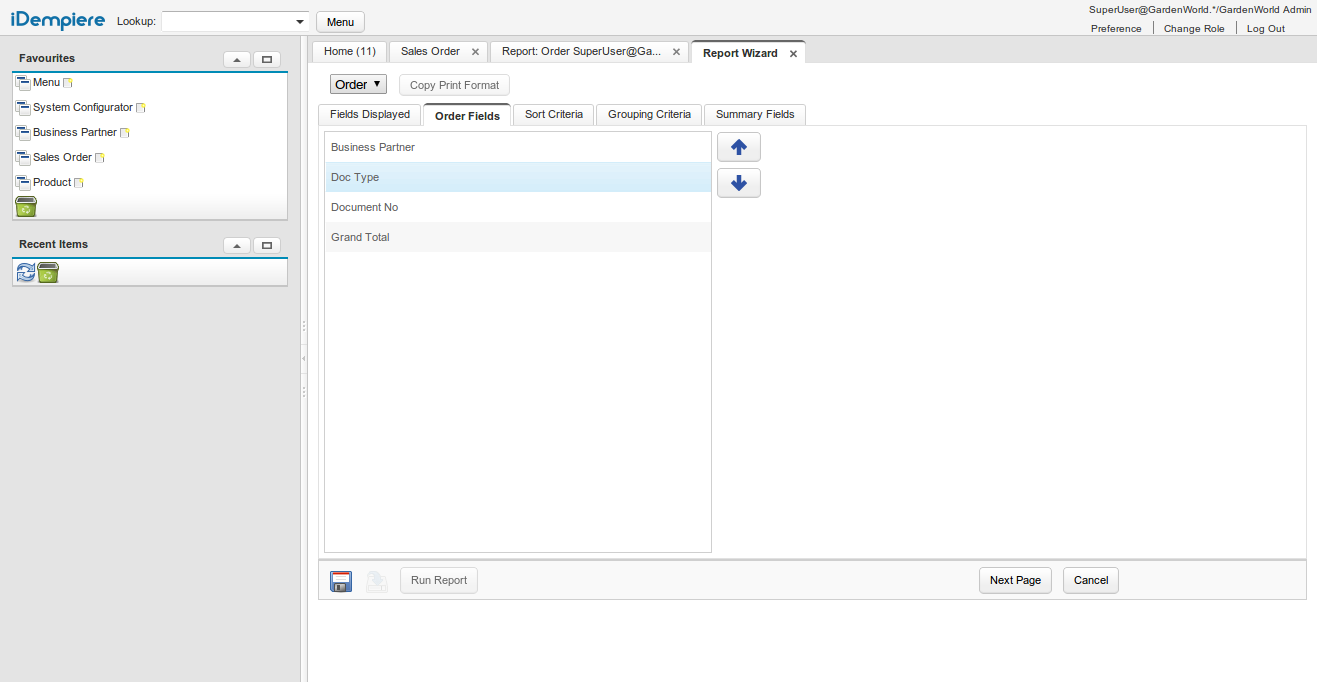Switch to the Grouping Criteria tab

[x=649, y=115]
